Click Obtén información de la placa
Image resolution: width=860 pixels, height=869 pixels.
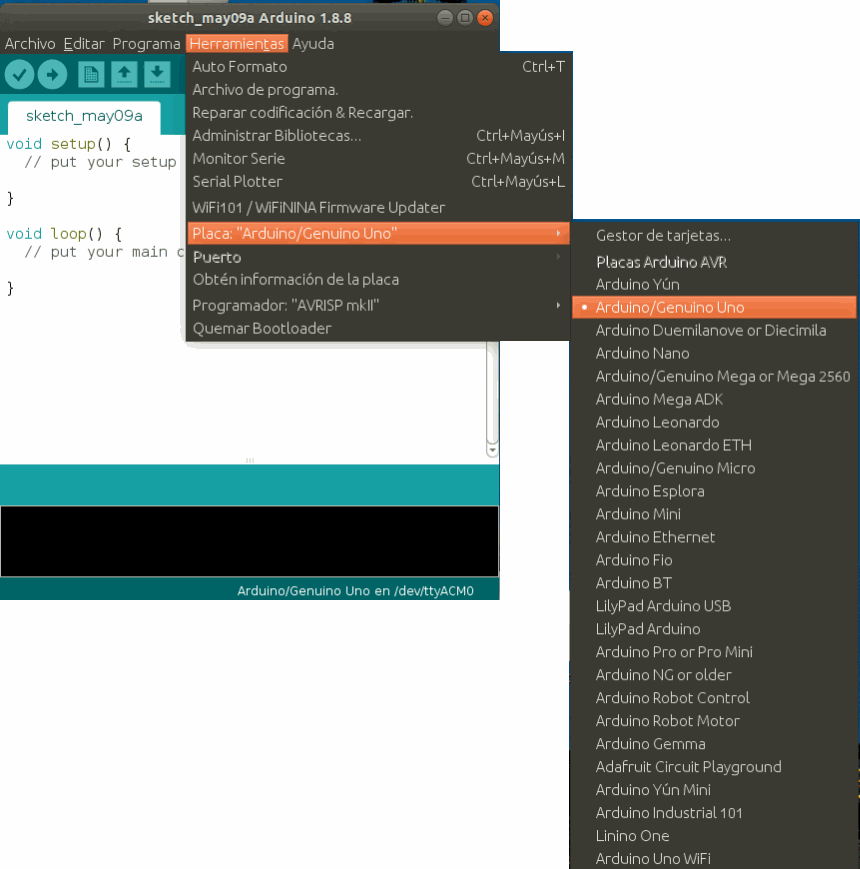(x=378, y=279)
